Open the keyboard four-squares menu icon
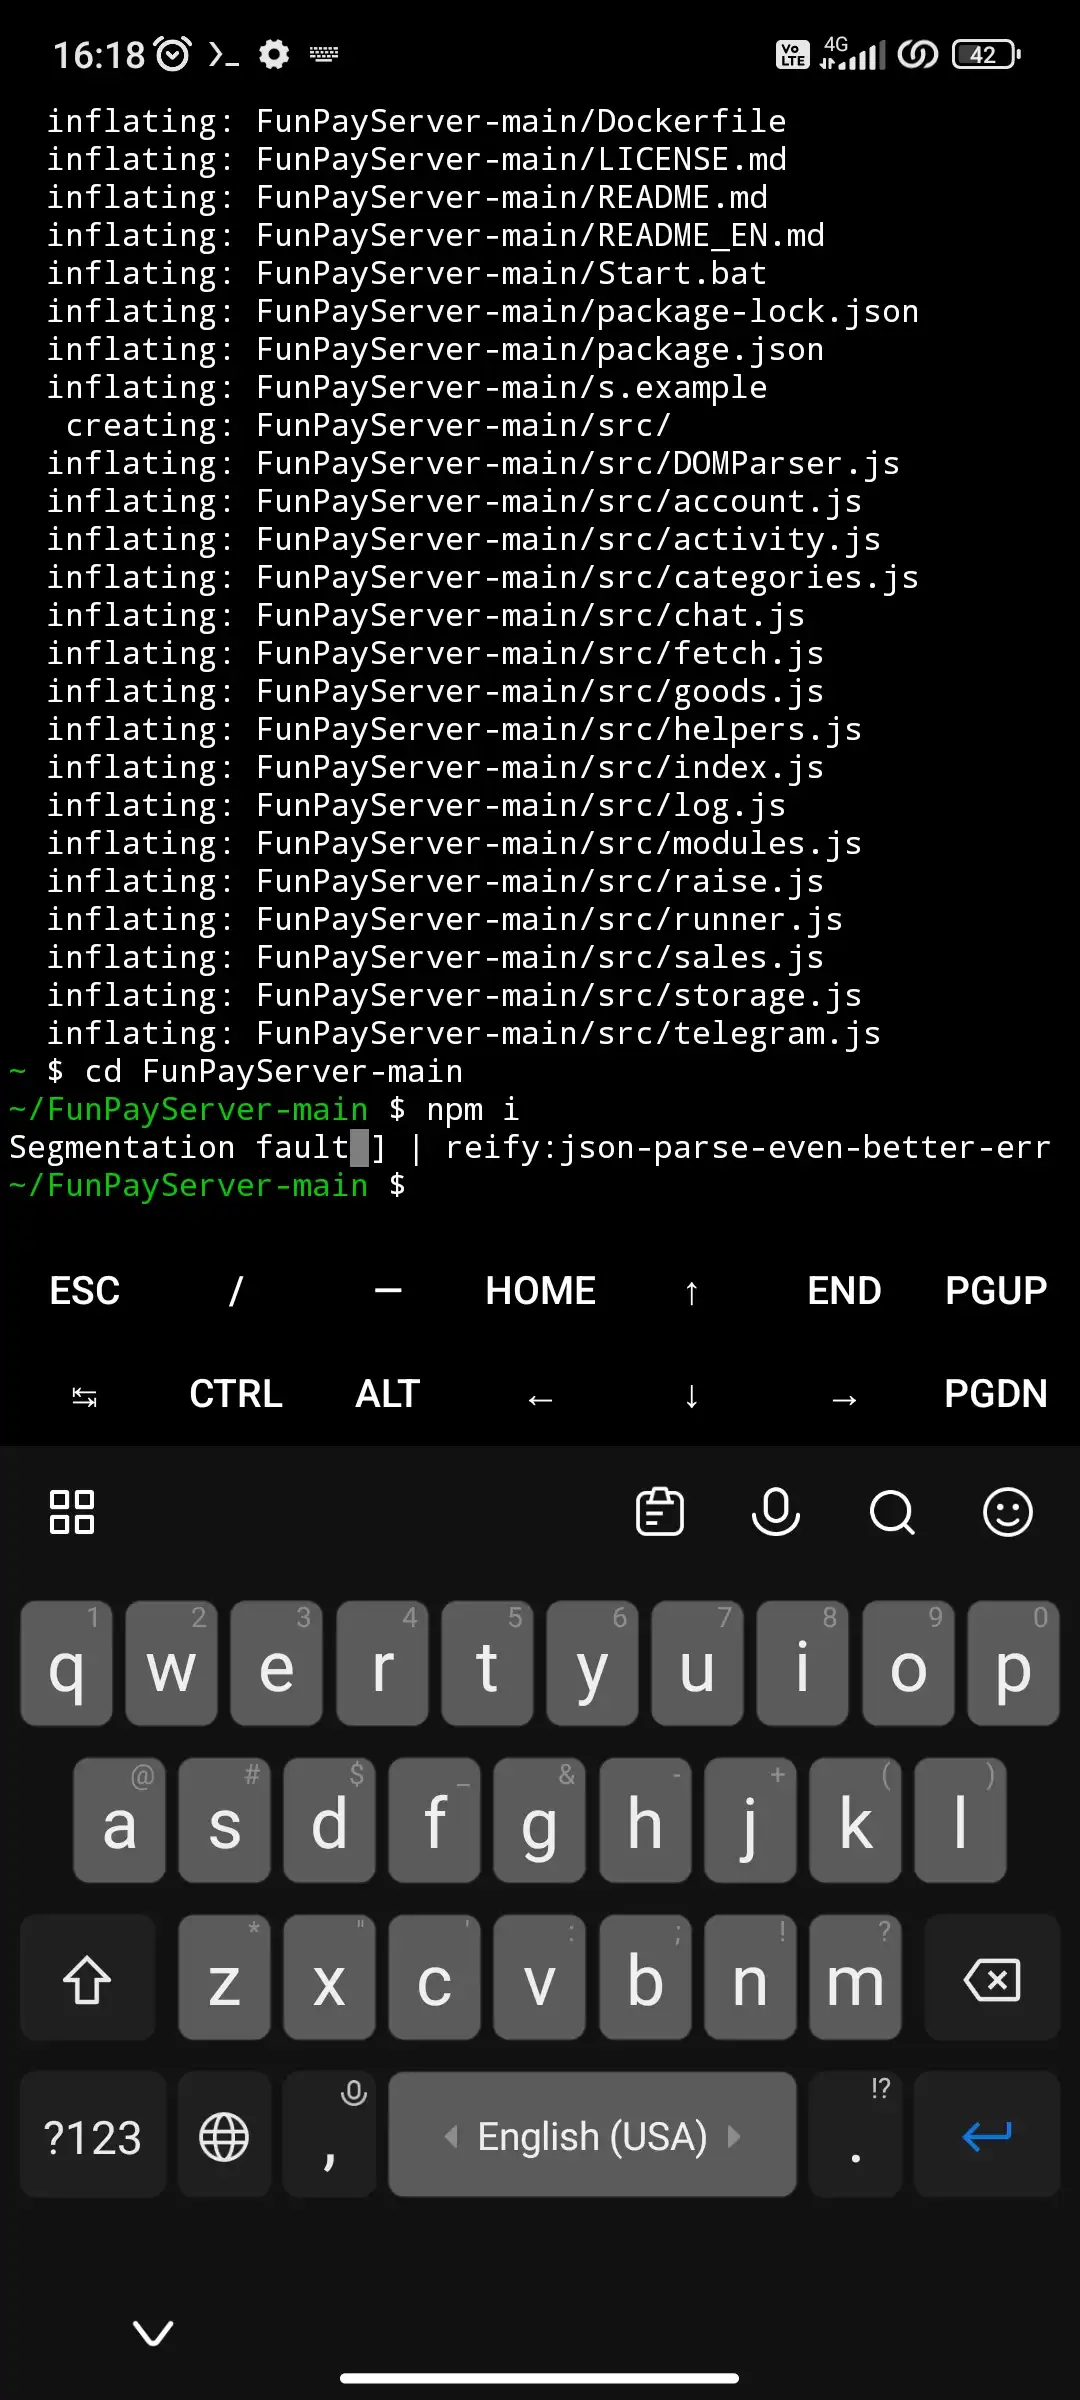 [x=72, y=1511]
